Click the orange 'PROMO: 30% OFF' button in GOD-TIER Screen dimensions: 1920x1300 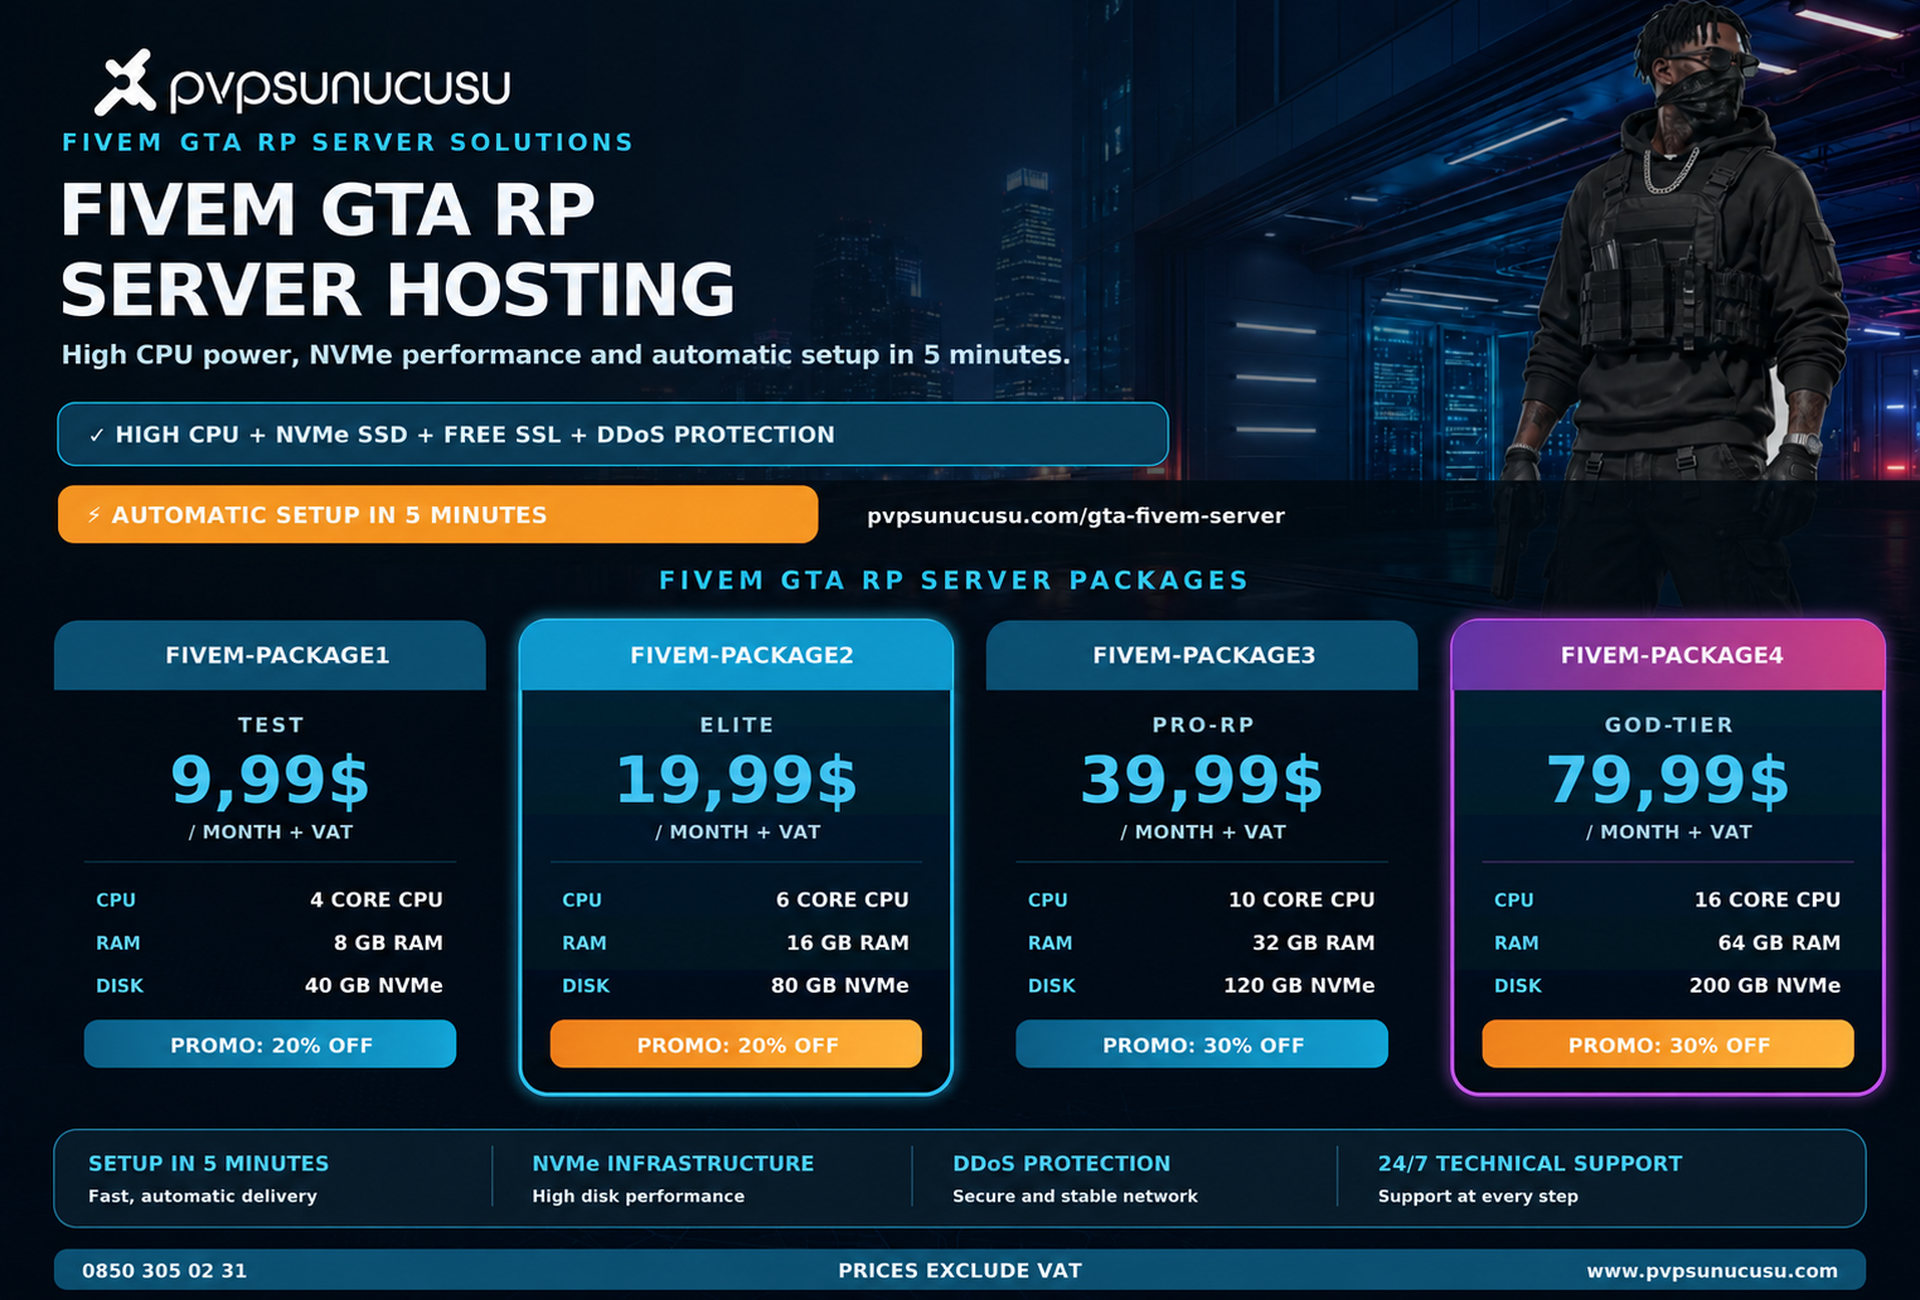1668,1044
